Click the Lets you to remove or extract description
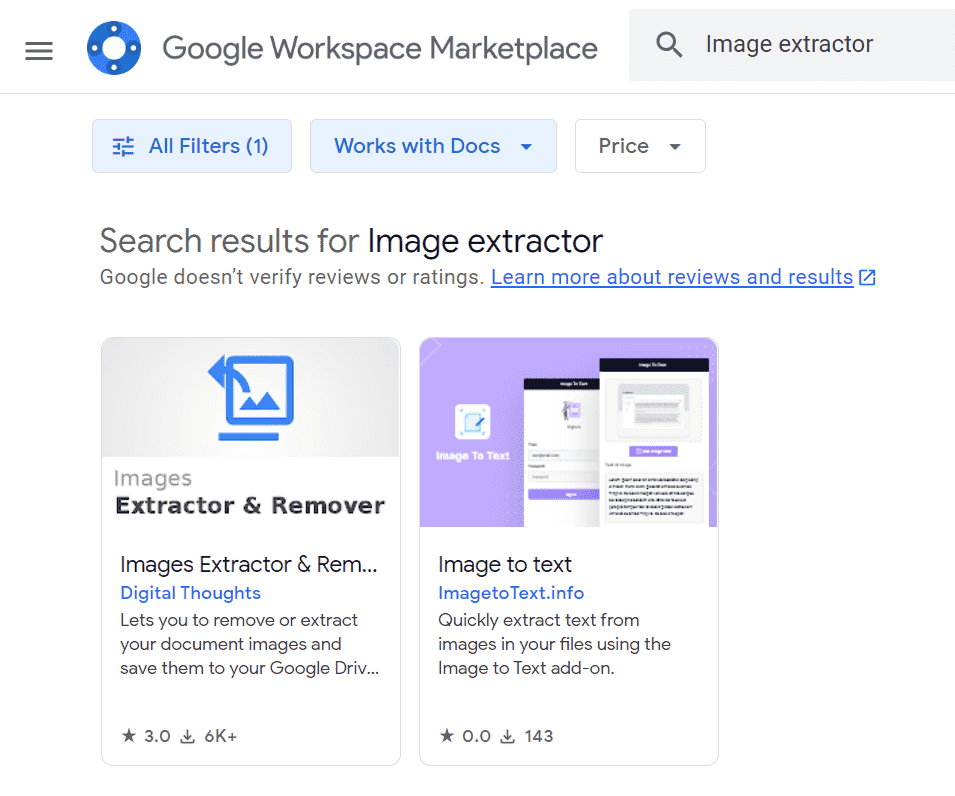This screenshot has height=796, width=955. (x=250, y=644)
